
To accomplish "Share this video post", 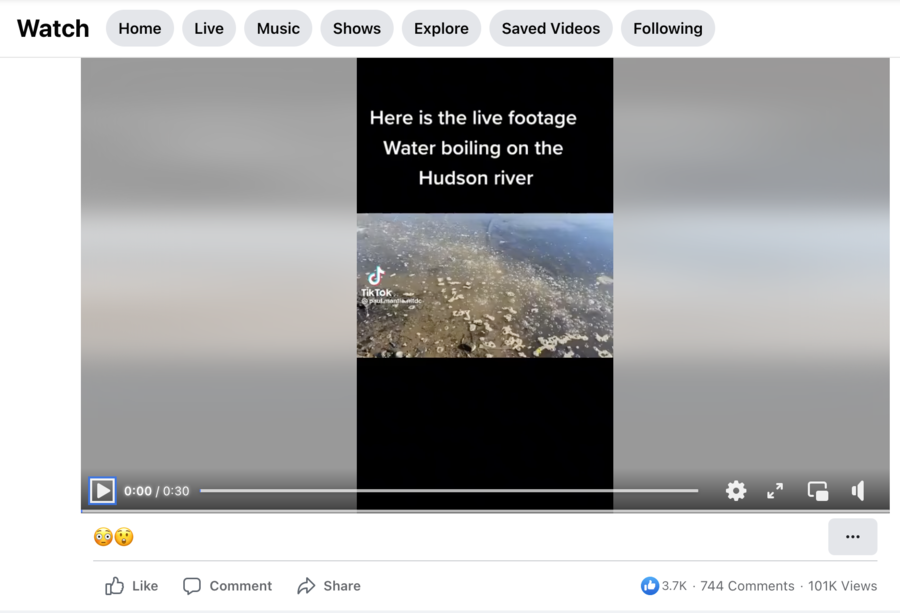I will (329, 586).
